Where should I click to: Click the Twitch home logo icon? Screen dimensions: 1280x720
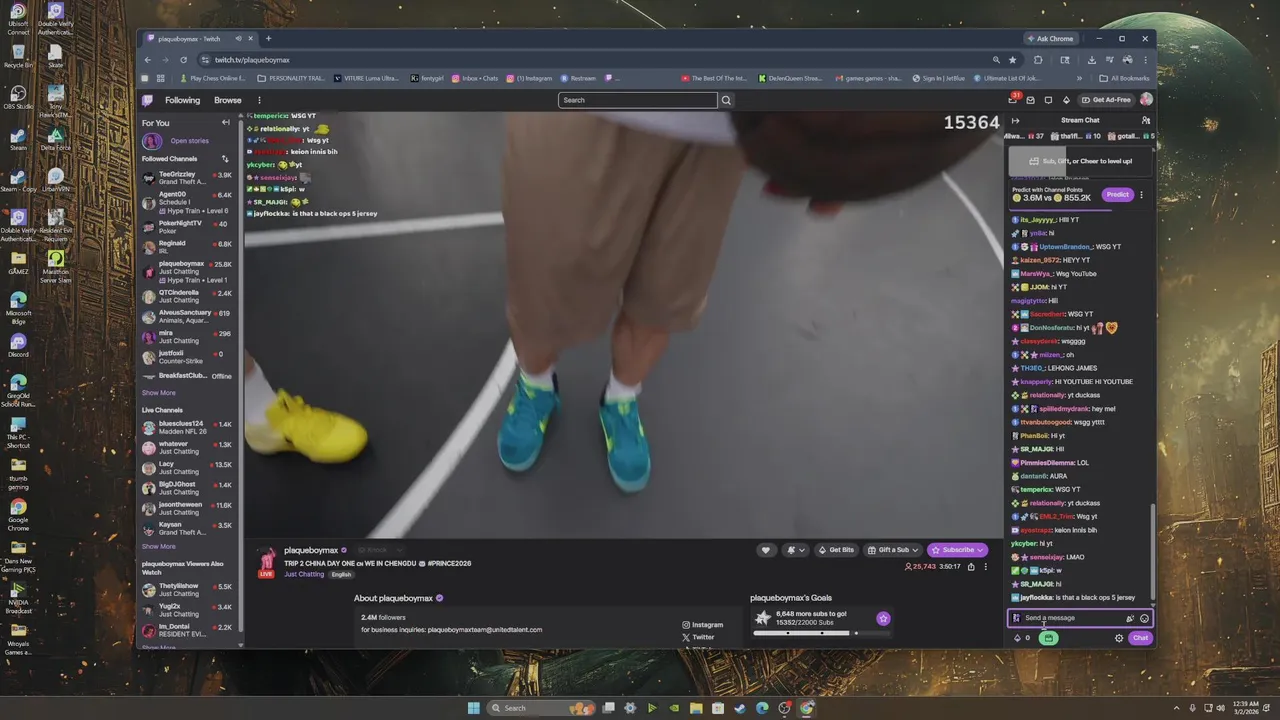pos(148,100)
